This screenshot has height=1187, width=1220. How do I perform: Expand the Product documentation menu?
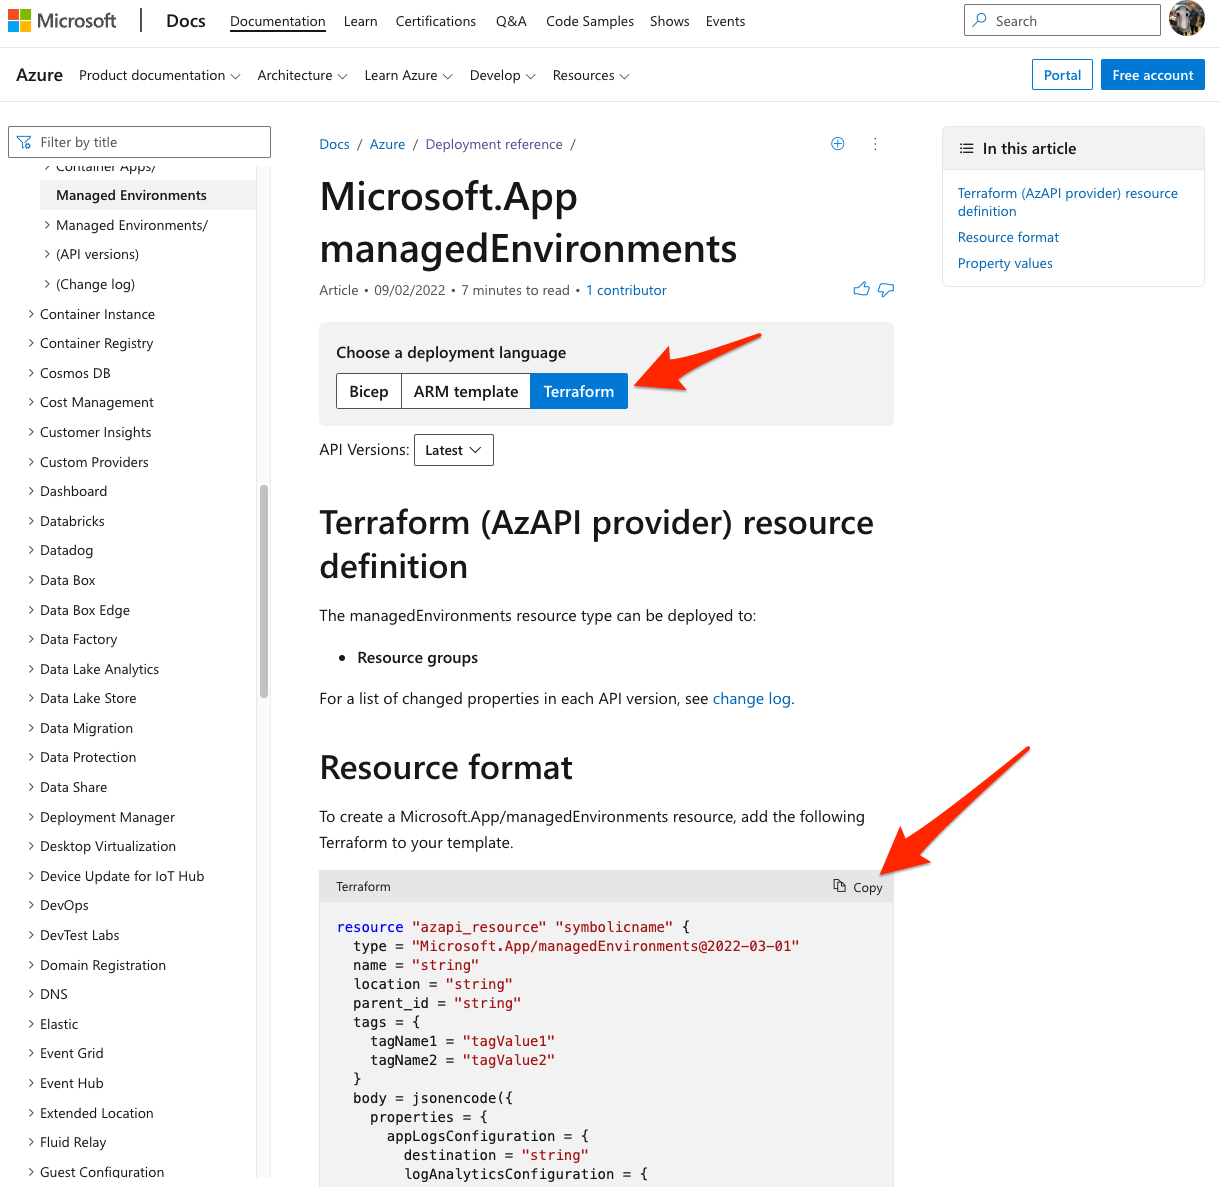[159, 76]
